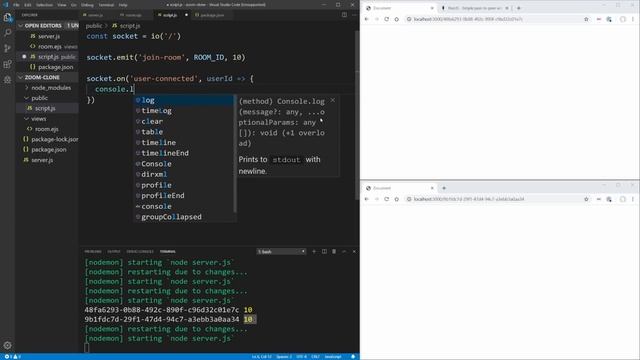Go back in bottom browser window
This screenshot has width=640, height=360.
pyautogui.click(x=366, y=199)
